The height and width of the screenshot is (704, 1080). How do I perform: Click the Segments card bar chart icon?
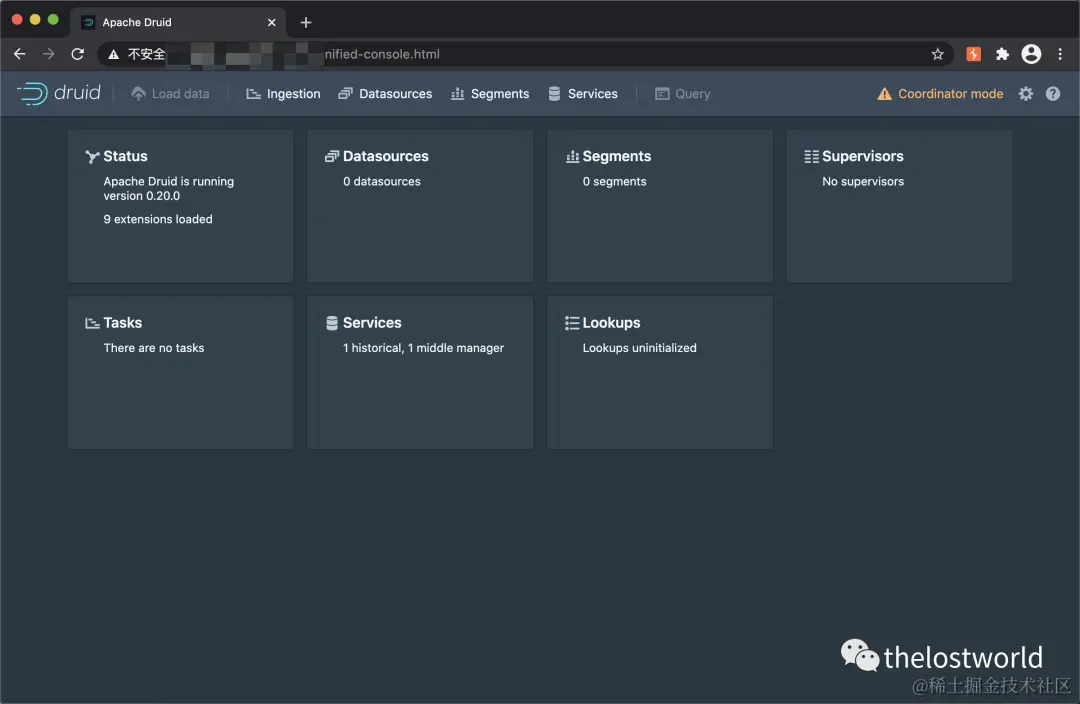point(572,156)
